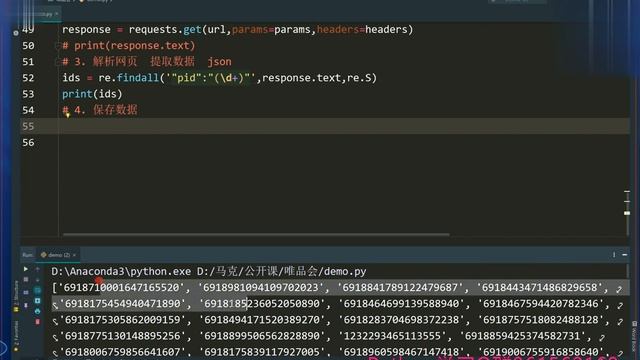The height and width of the screenshot is (360, 640).
Task: Click line number 55 in the gutter
Action: pos(28,126)
